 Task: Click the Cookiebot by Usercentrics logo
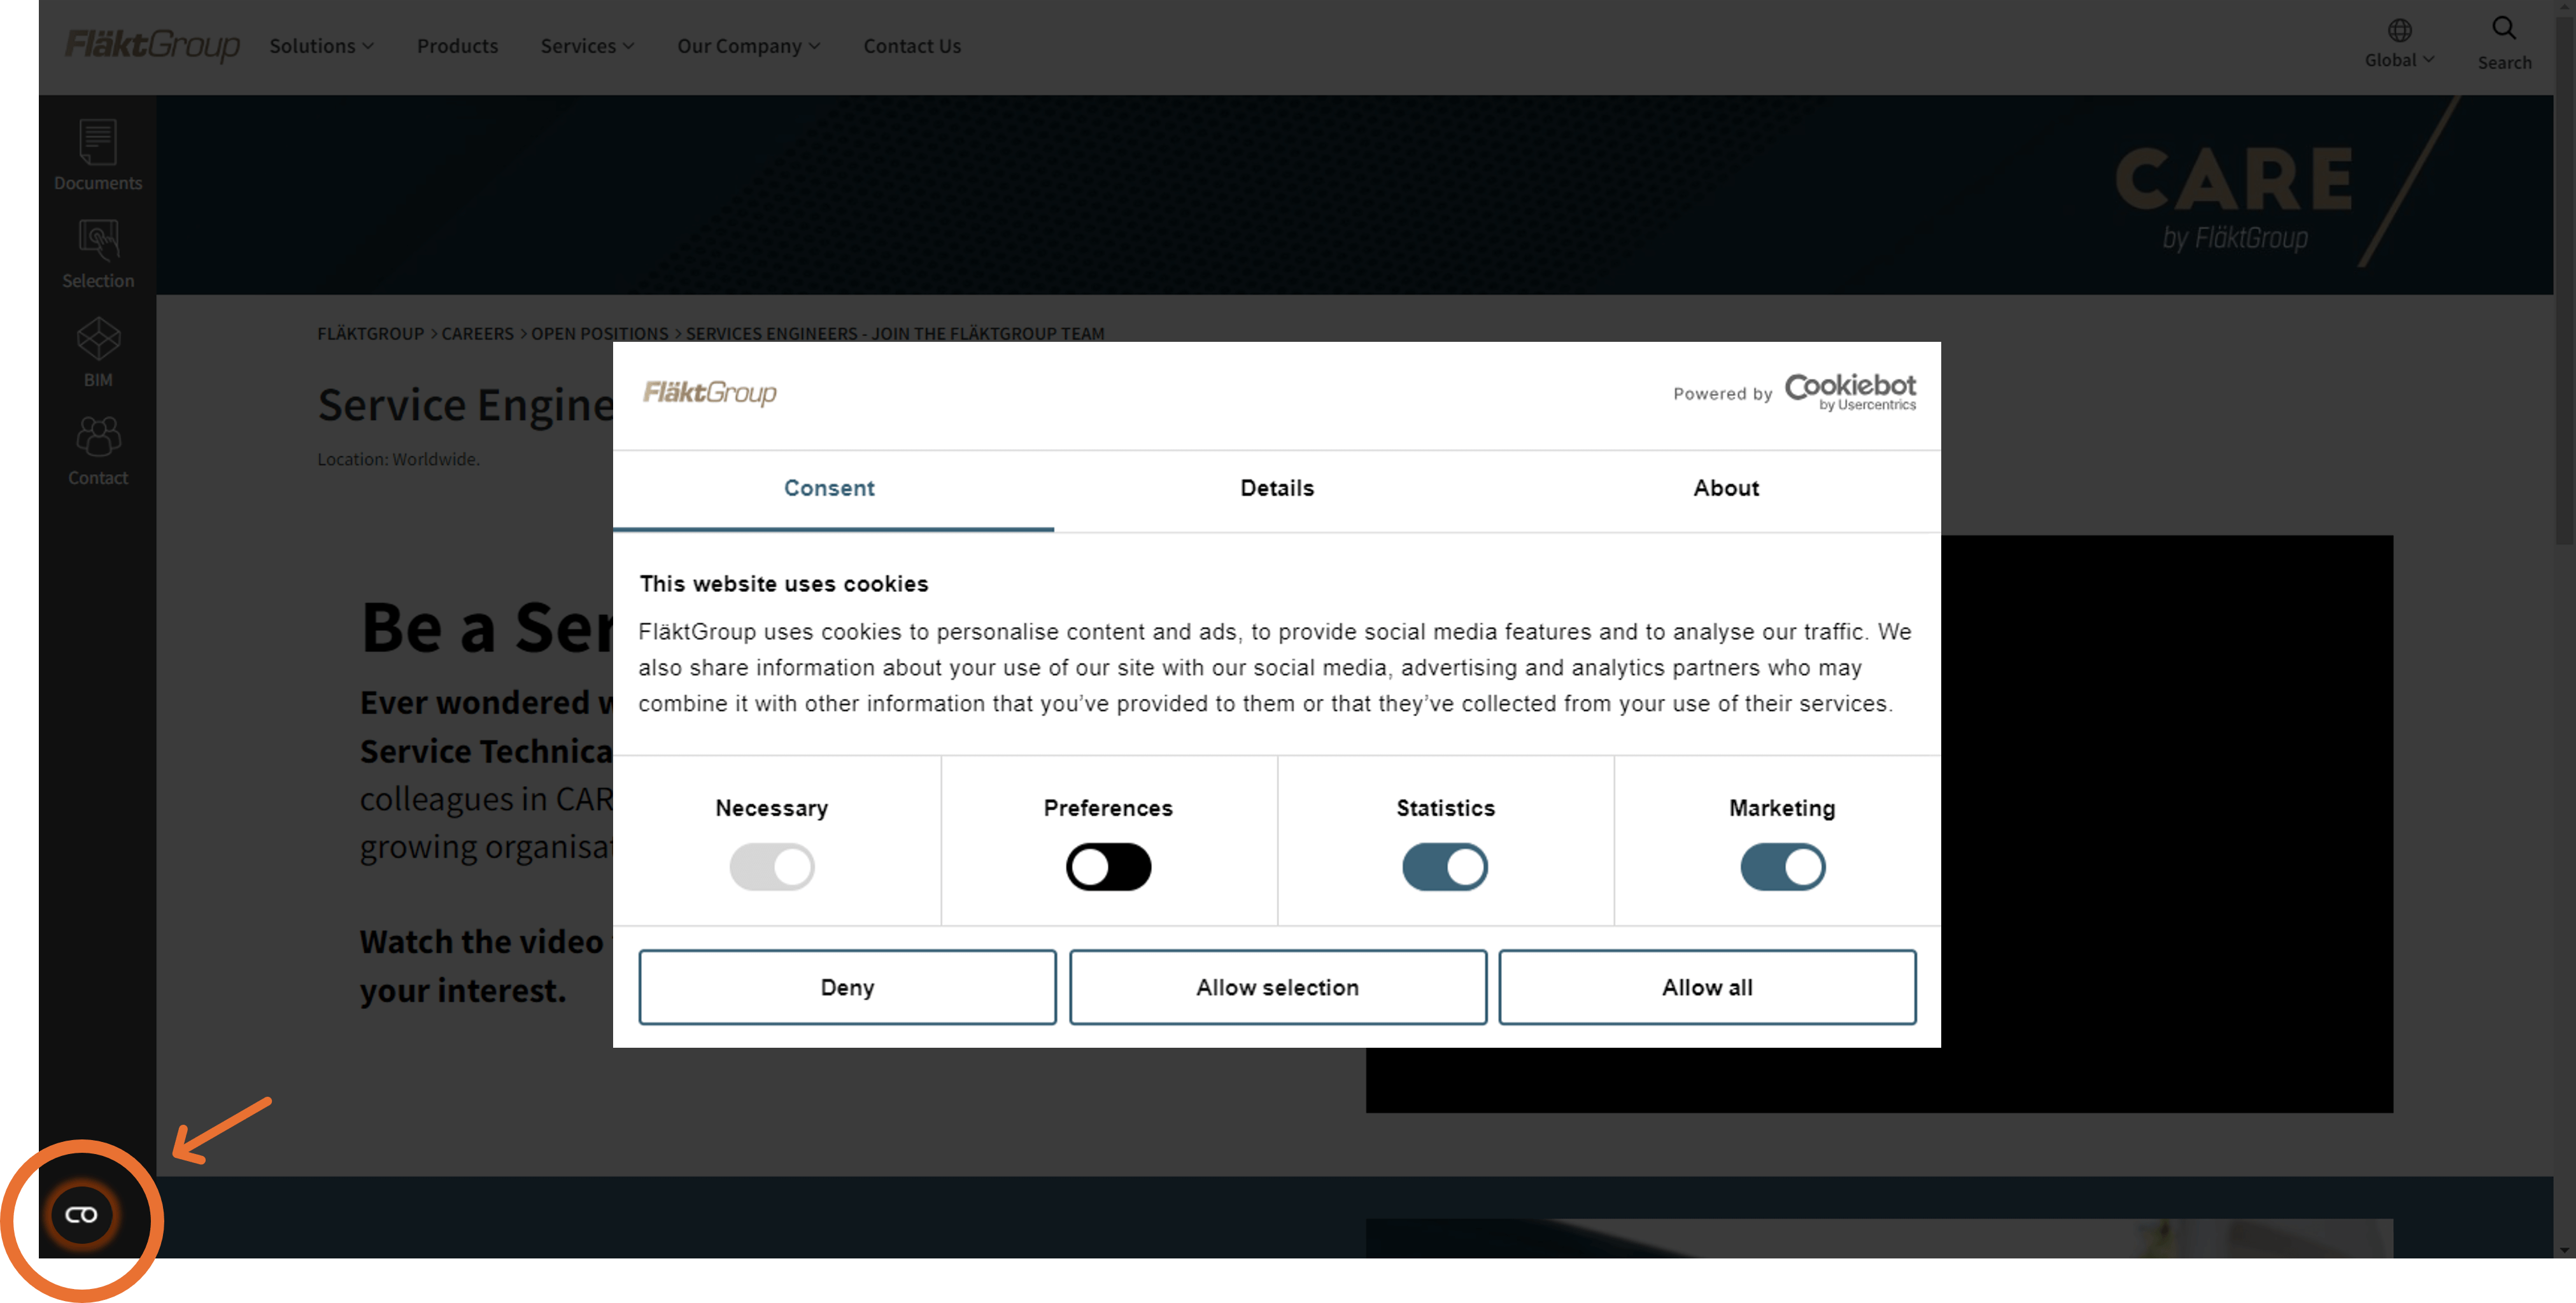tap(1850, 391)
